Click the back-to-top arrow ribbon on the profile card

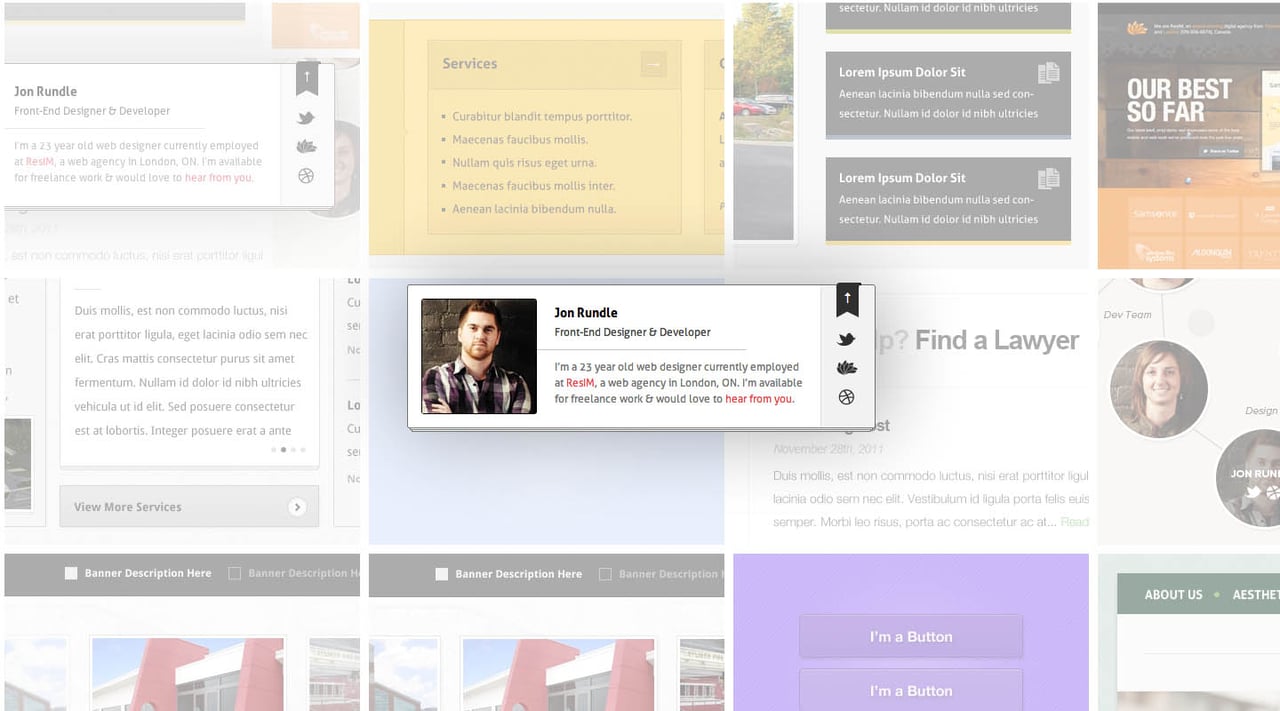click(x=847, y=298)
